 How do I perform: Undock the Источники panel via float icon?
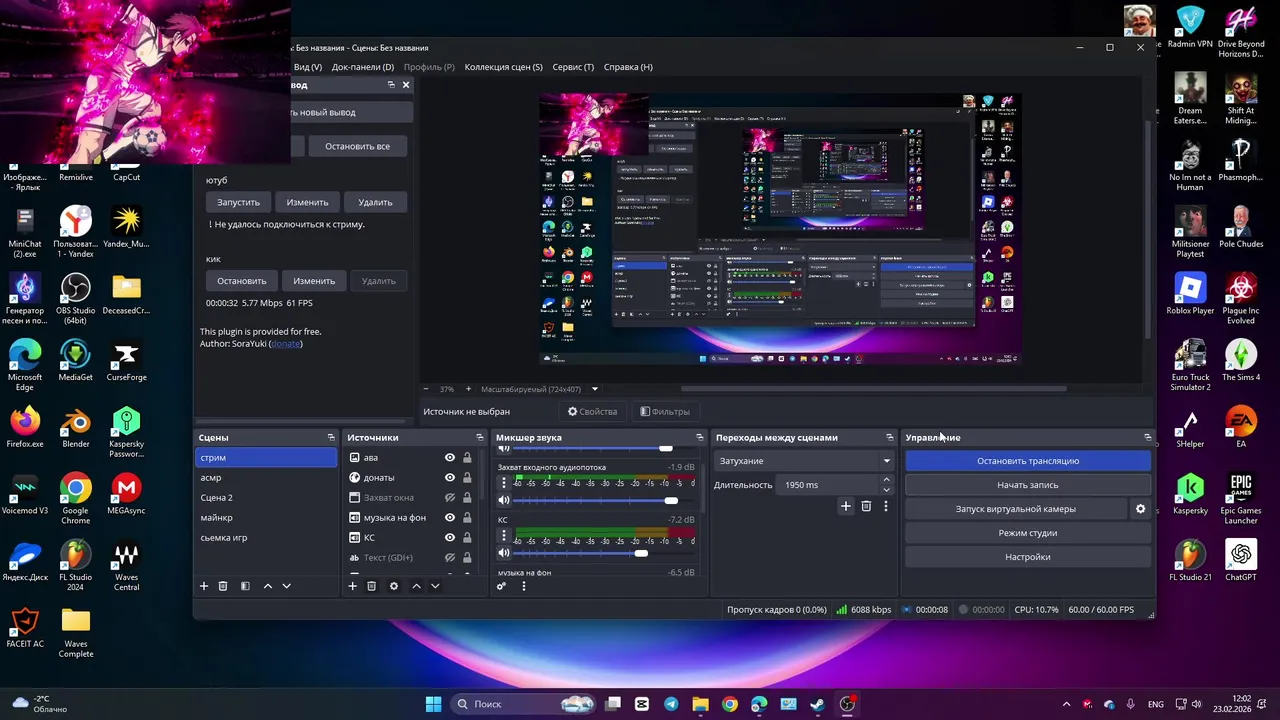(x=479, y=437)
